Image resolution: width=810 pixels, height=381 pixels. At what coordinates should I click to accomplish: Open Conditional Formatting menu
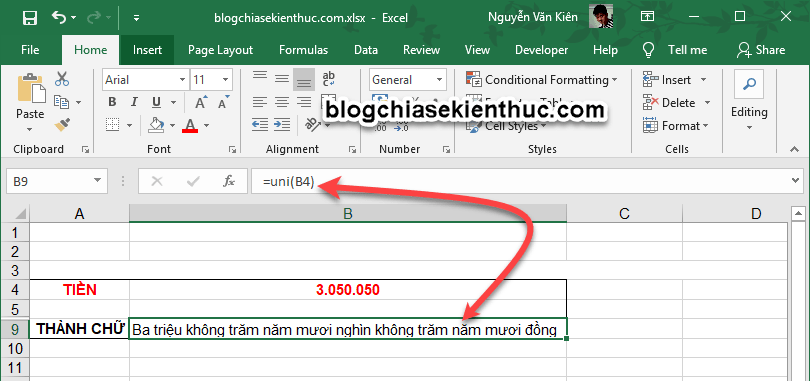[x=541, y=80]
